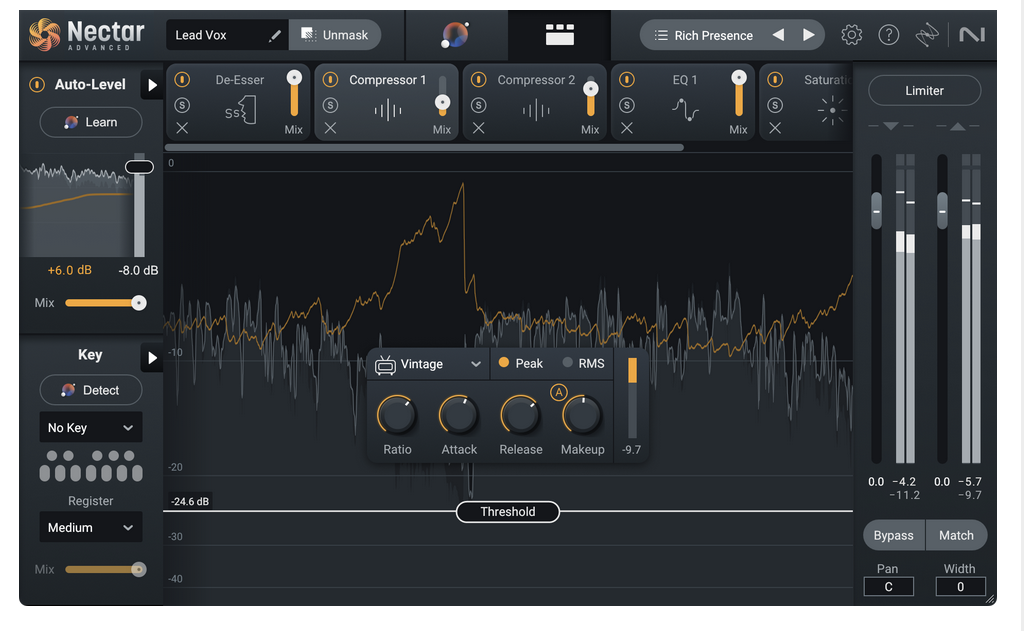Screen dimensions: 1024x631
Task: Remove the Compressor 1 module with X
Action: point(330,129)
